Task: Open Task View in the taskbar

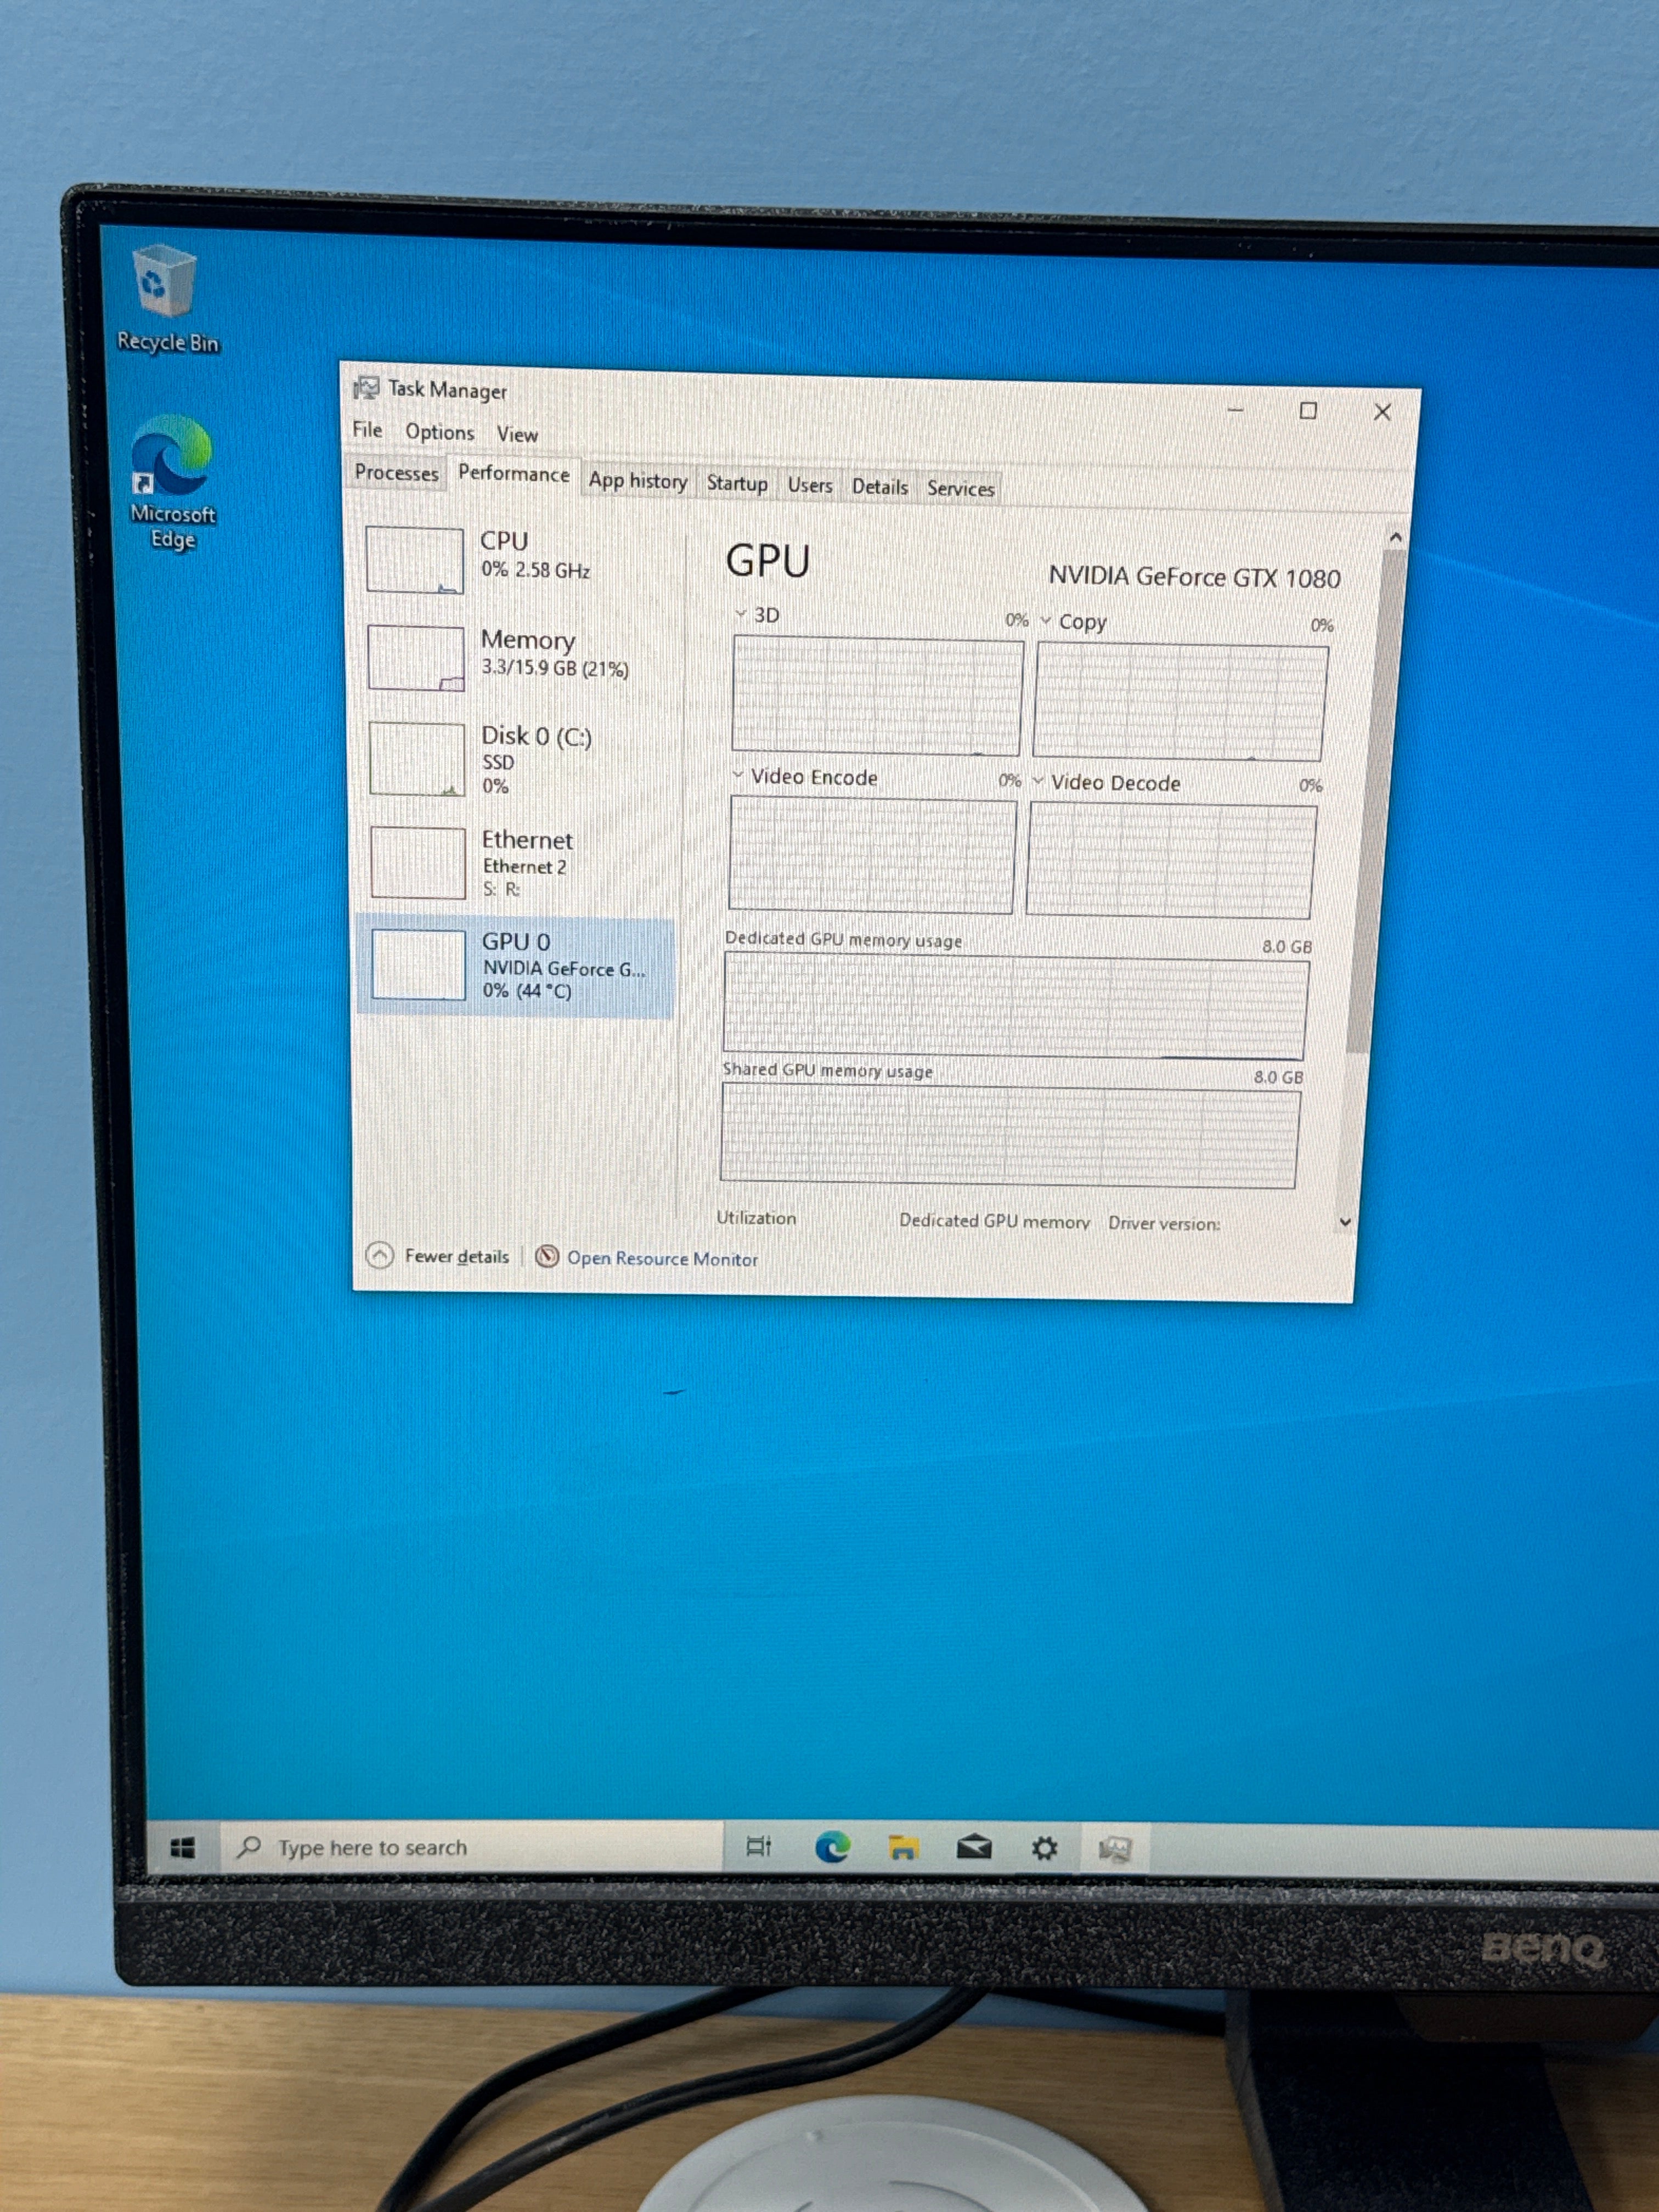Action: 759,1847
